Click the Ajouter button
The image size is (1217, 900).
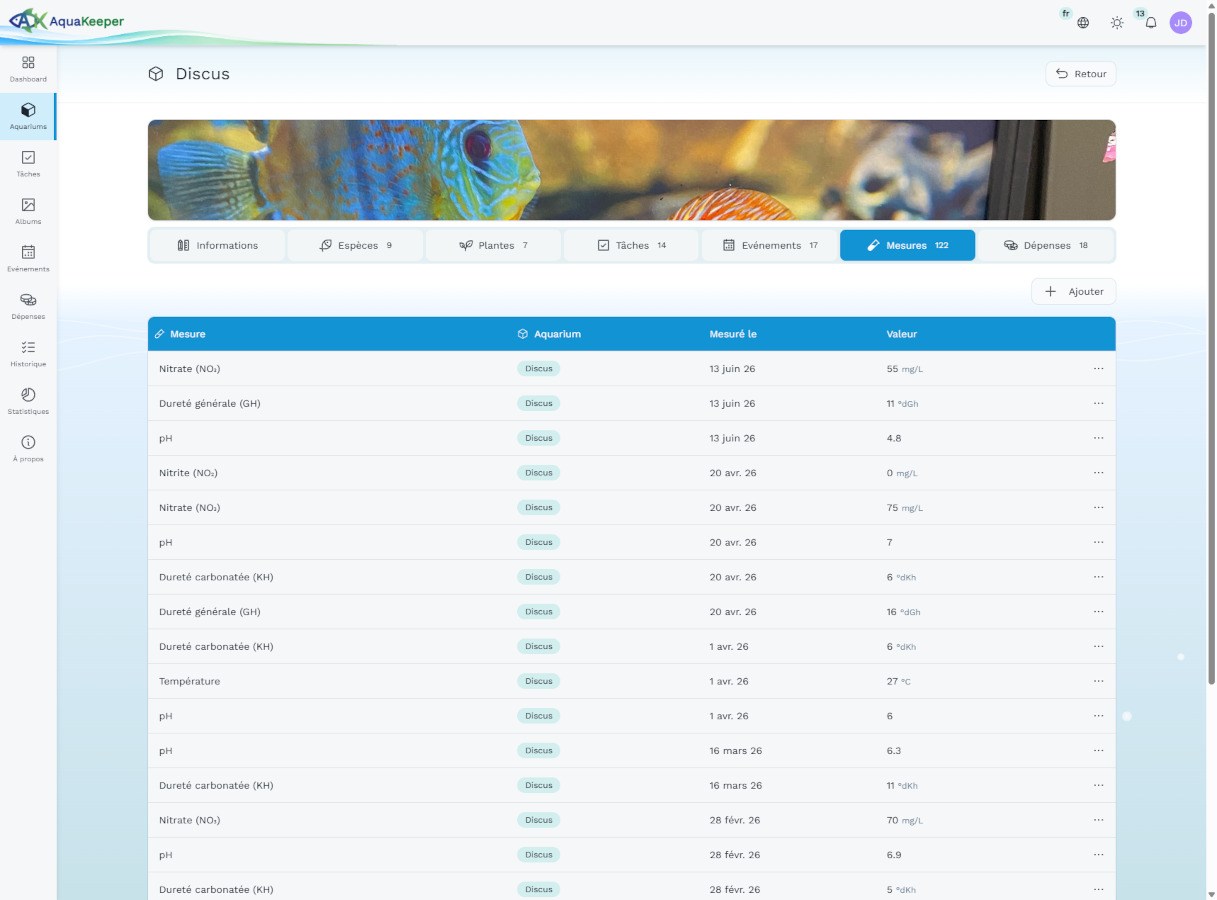click(x=1074, y=291)
